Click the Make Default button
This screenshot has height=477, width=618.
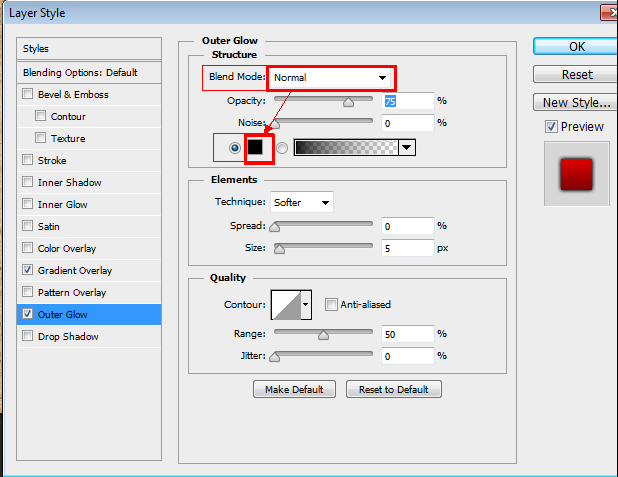[294, 389]
